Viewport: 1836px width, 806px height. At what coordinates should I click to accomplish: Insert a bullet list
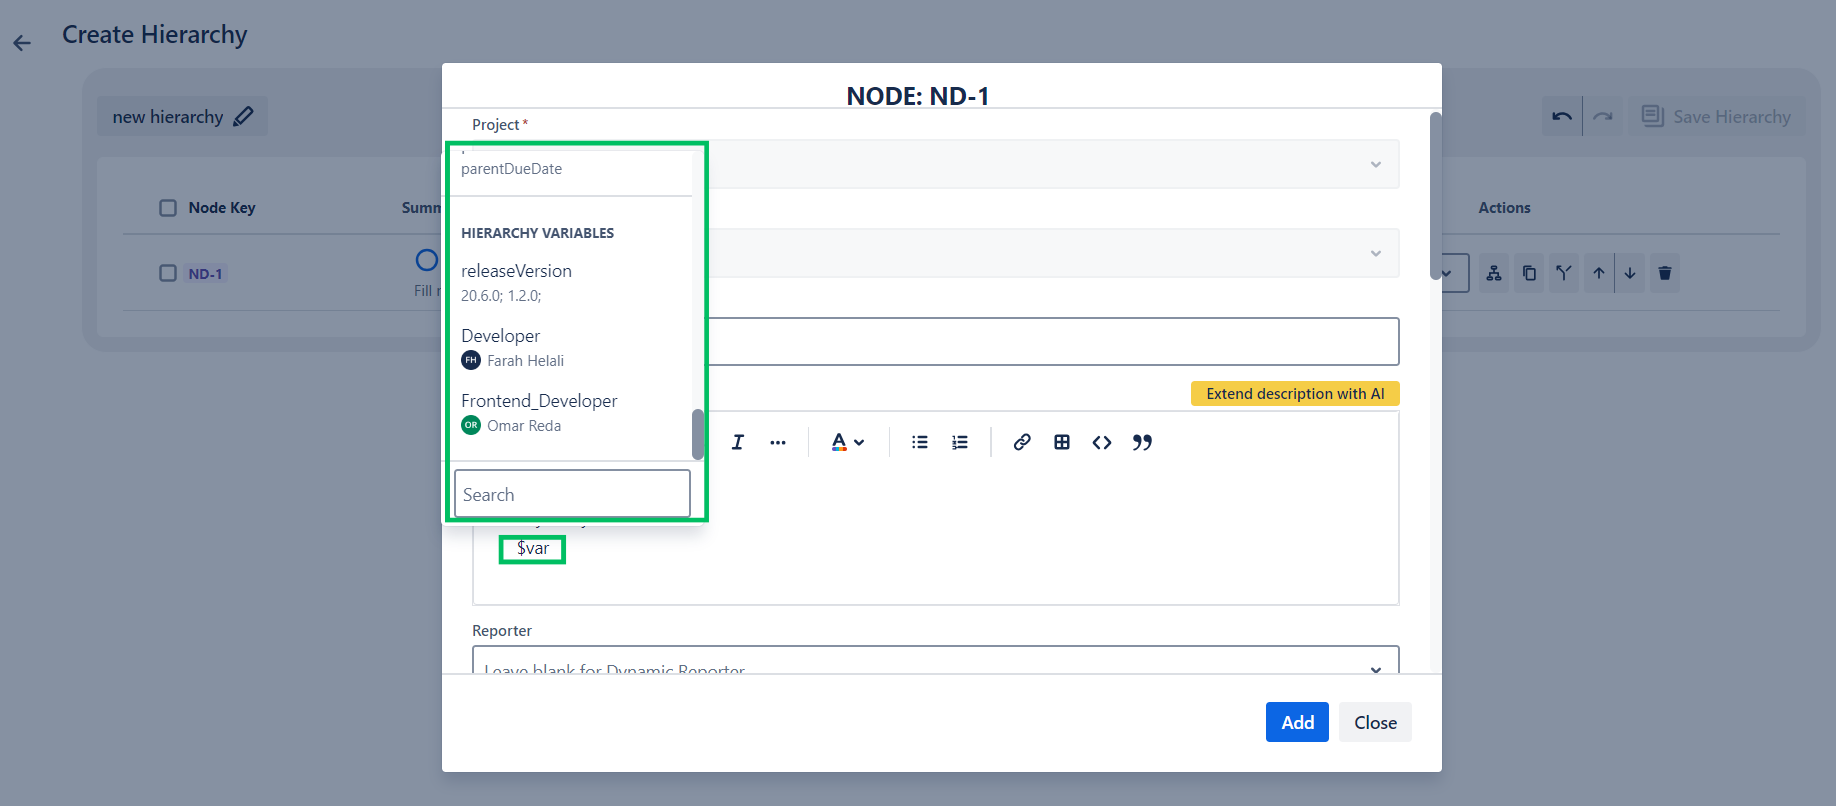pyautogui.click(x=919, y=442)
